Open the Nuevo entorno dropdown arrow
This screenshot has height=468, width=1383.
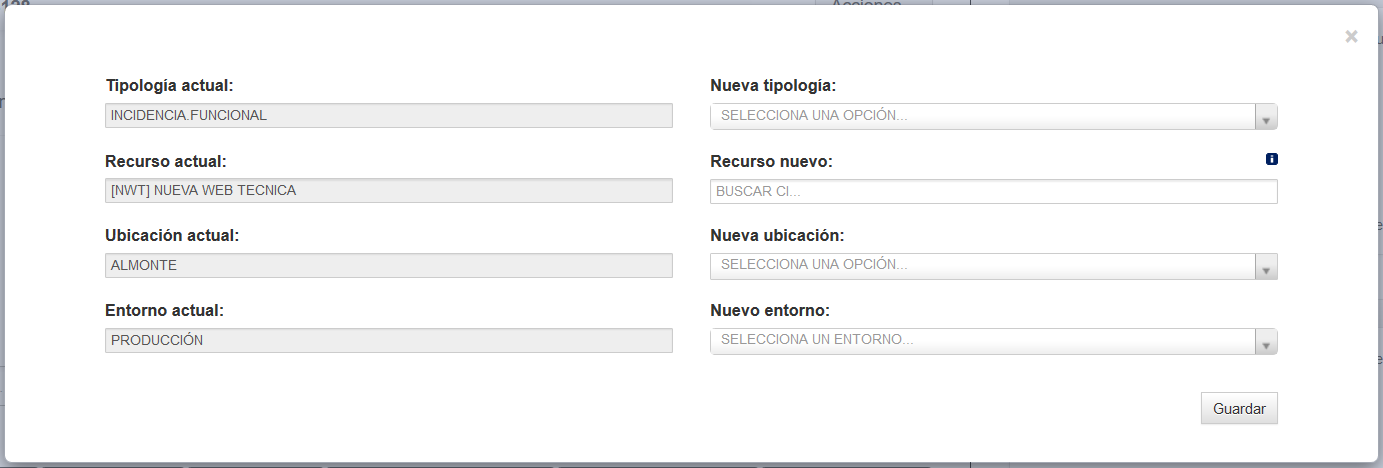pyautogui.click(x=1266, y=342)
